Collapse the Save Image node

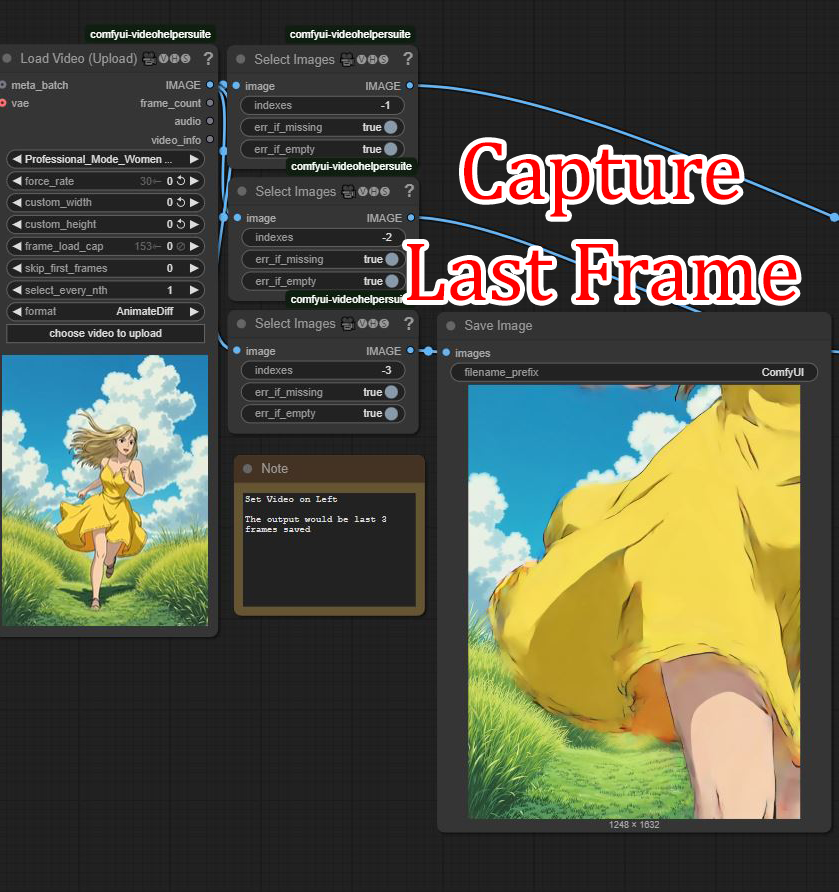click(x=451, y=325)
